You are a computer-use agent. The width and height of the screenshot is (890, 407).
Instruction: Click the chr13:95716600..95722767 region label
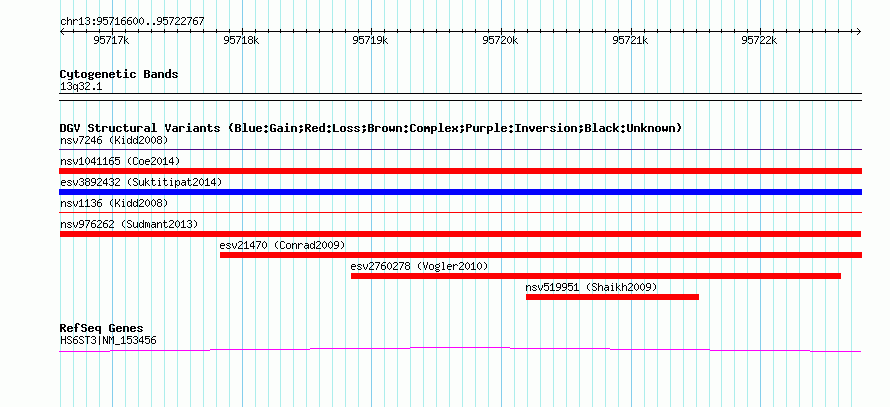coord(132,22)
